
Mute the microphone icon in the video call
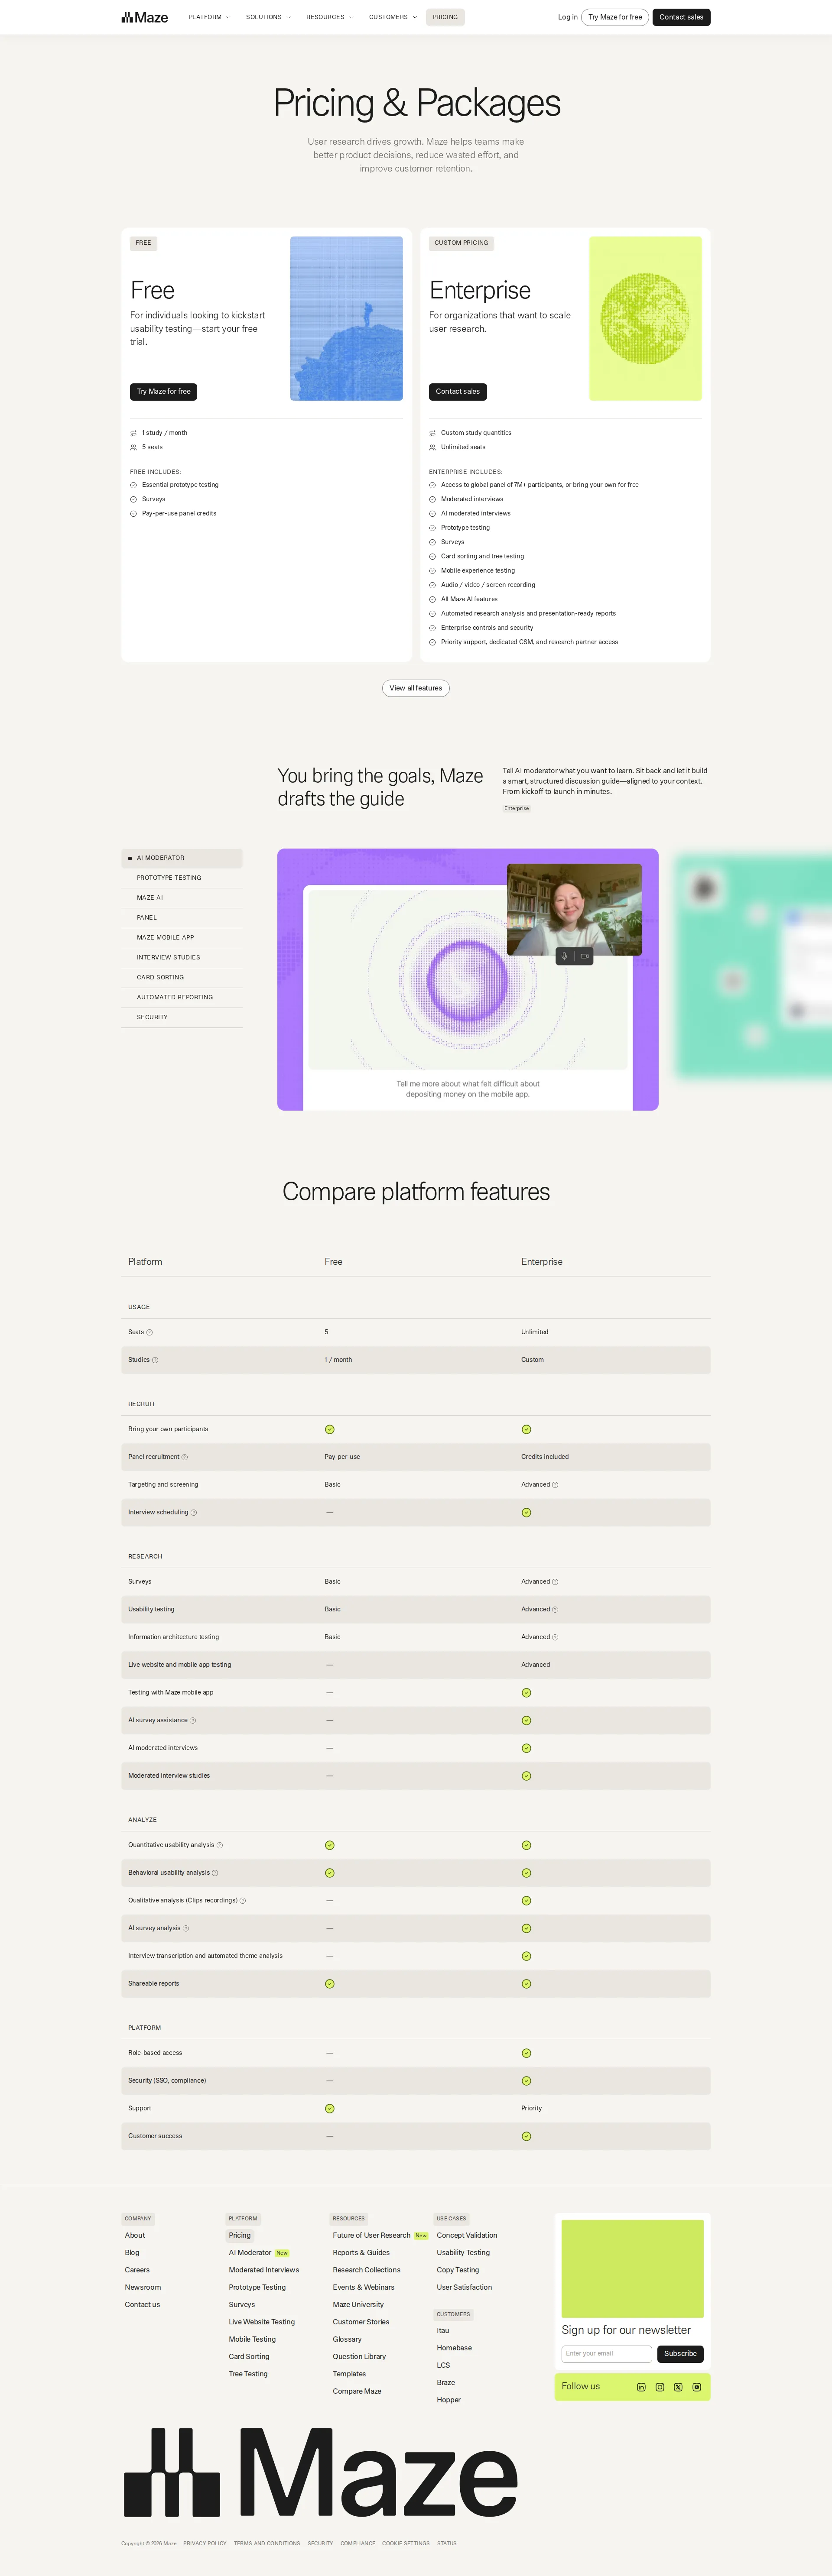click(564, 956)
